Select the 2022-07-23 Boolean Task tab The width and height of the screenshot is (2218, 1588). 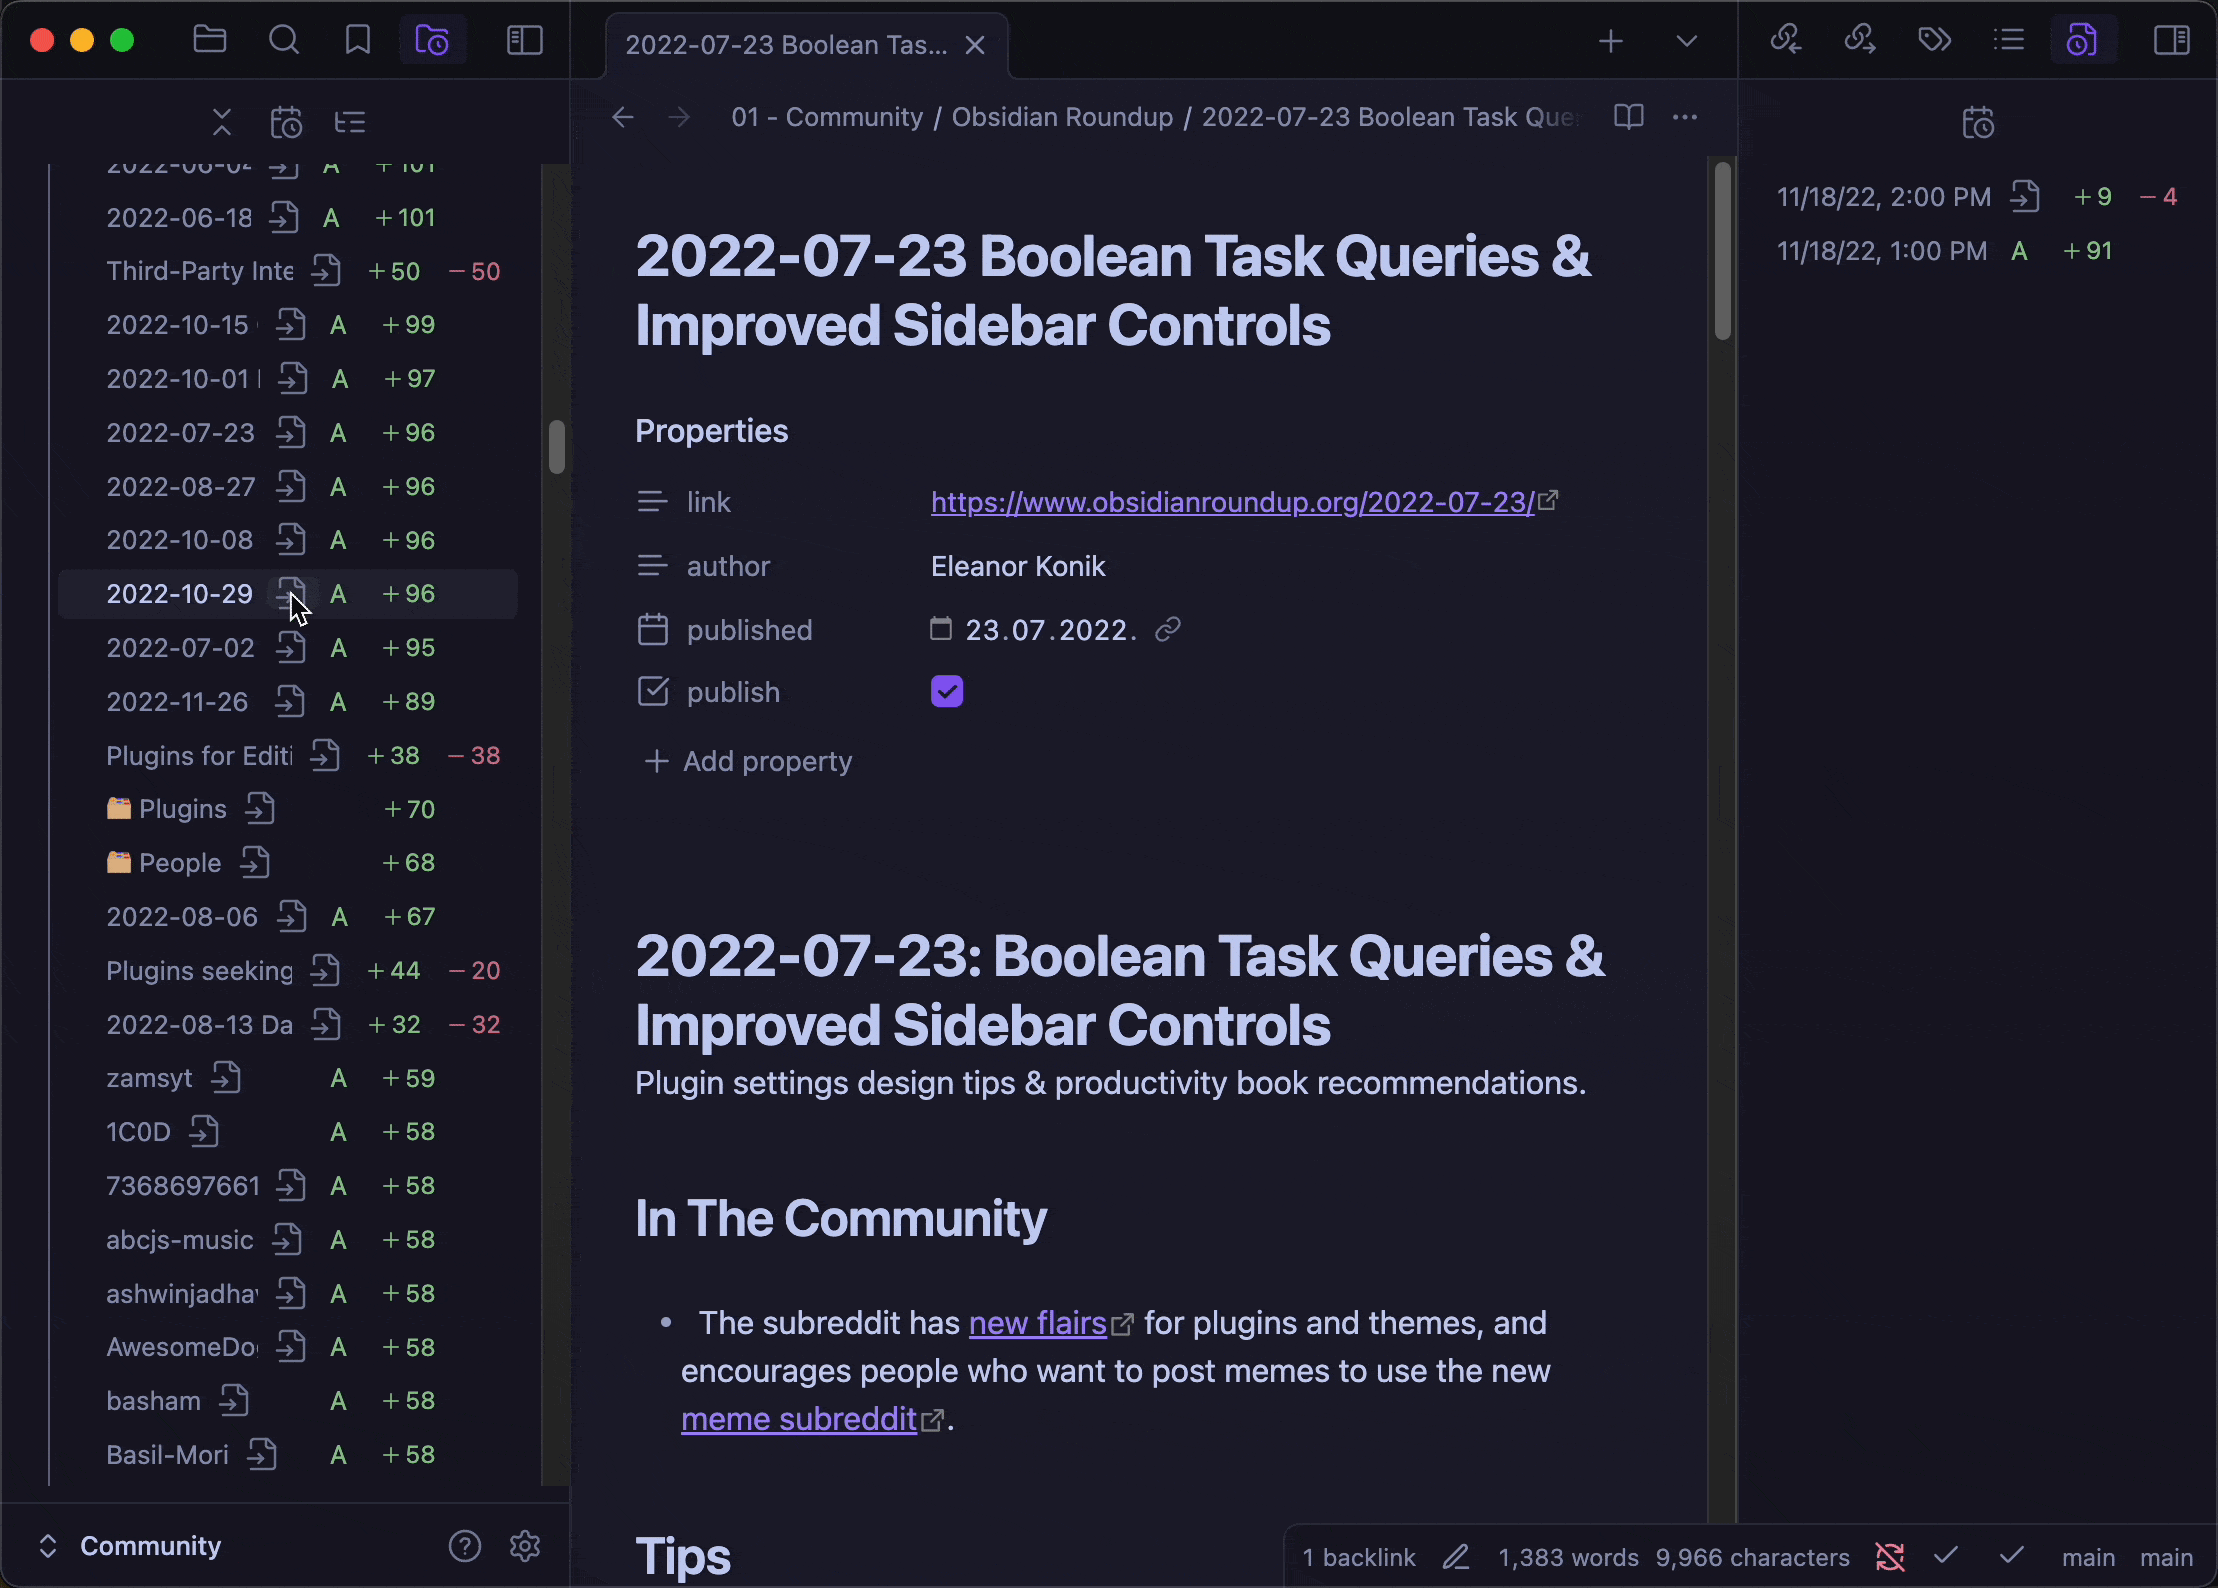[786, 45]
